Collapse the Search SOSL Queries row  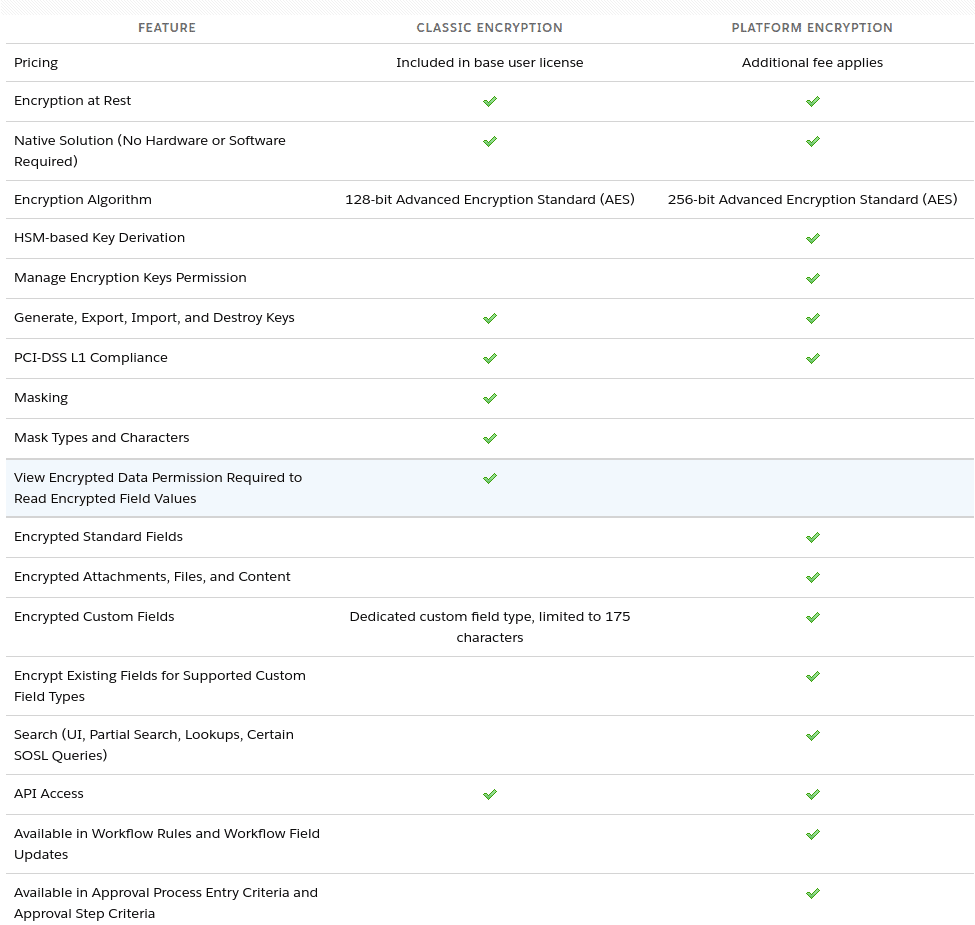pyautogui.click(x=153, y=745)
